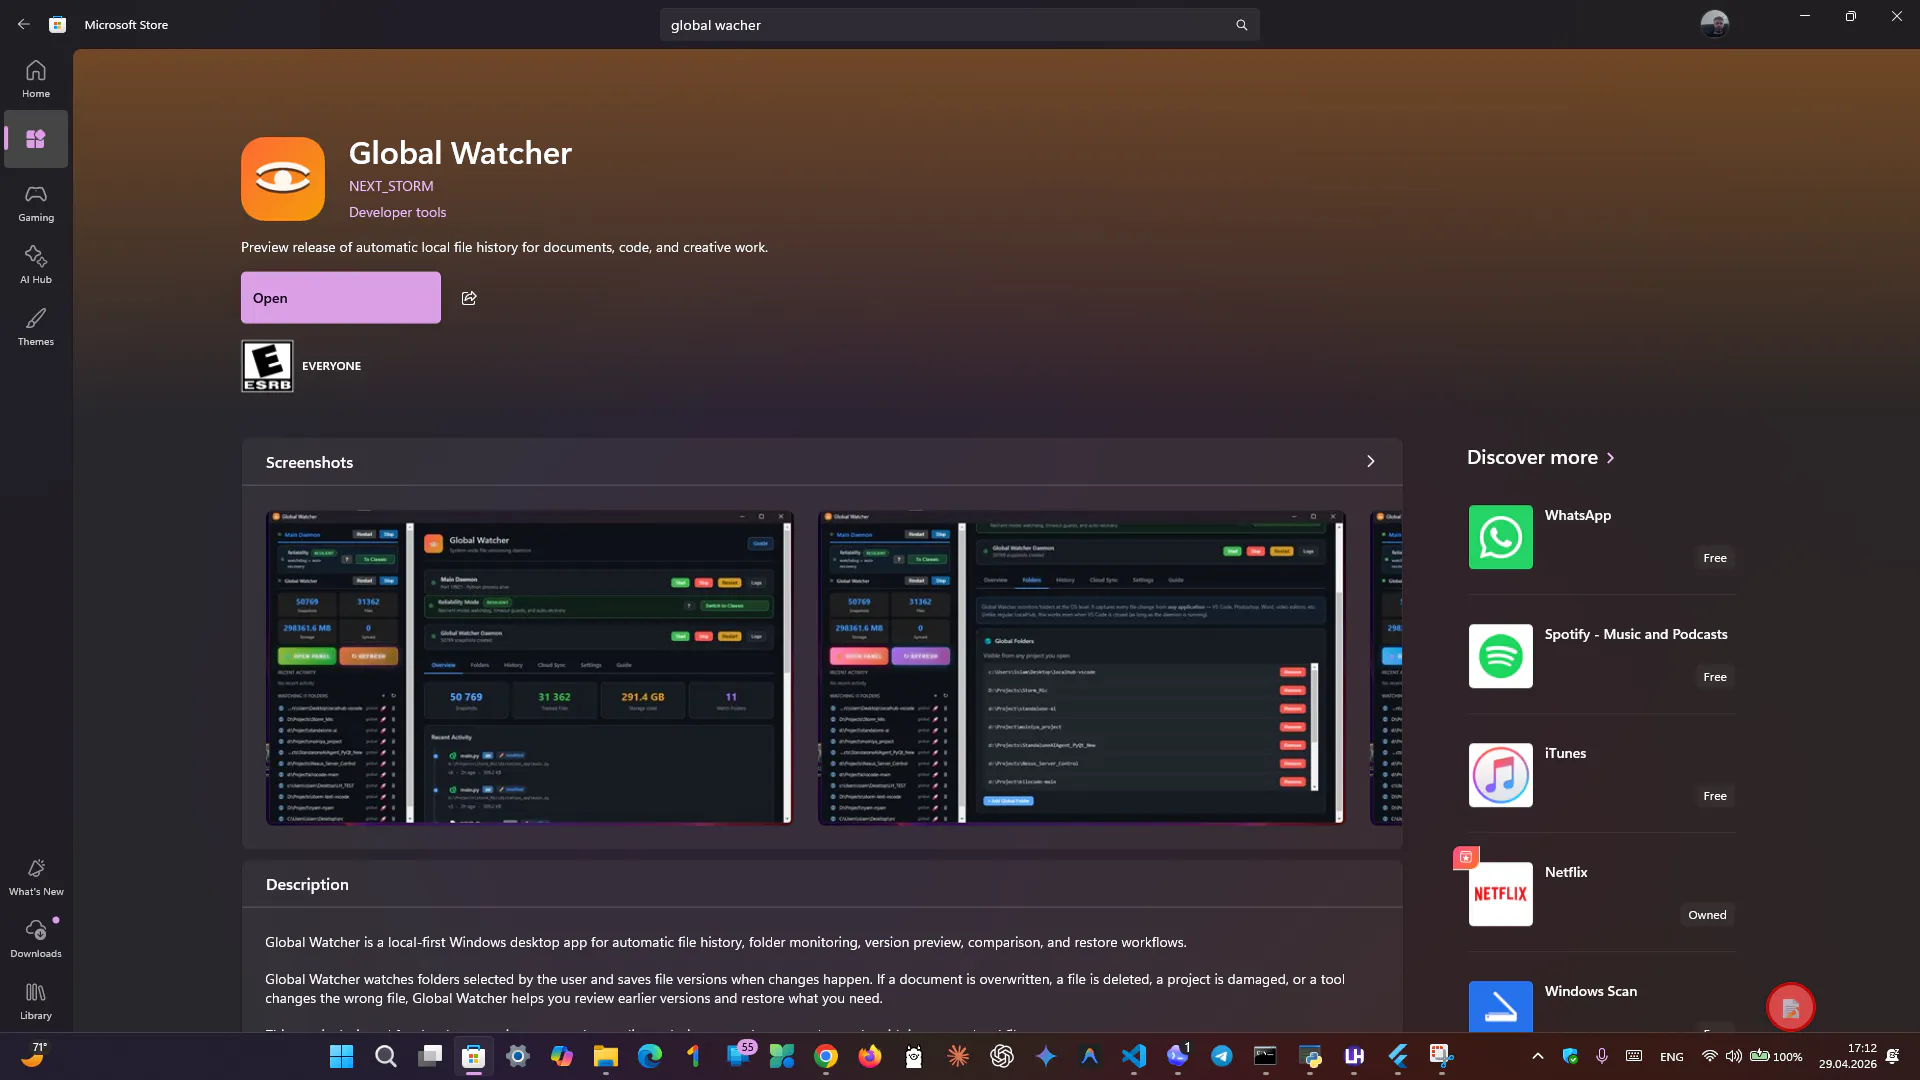
Task: Open Telegram from the taskbar
Action: click(1222, 1056)
